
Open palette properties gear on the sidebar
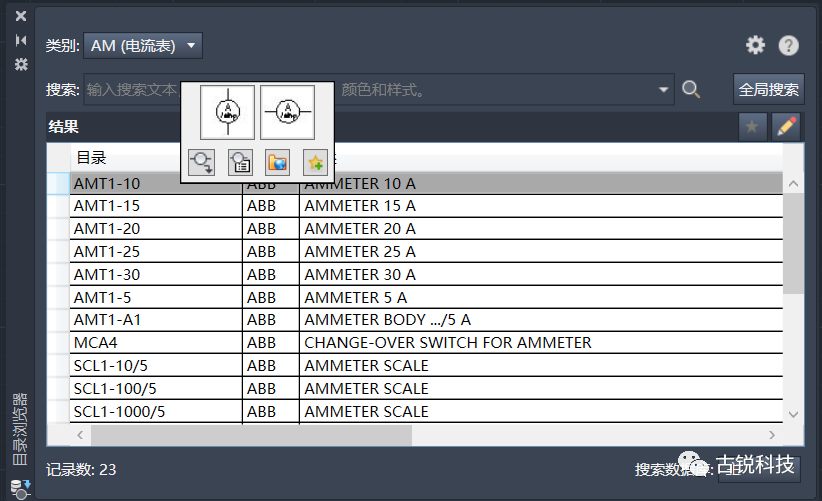[21, 64]
